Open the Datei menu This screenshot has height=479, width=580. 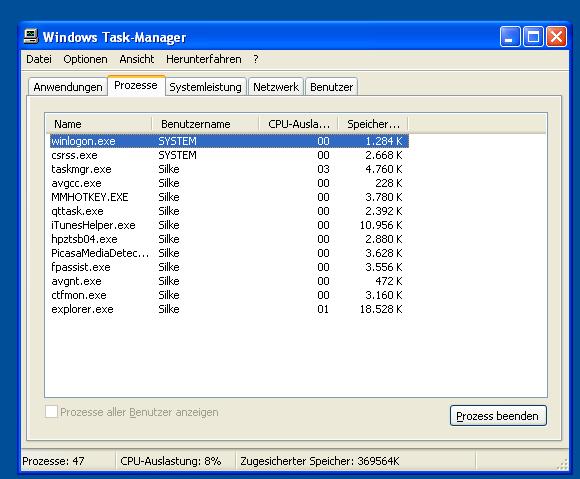(x=39, y=59)
